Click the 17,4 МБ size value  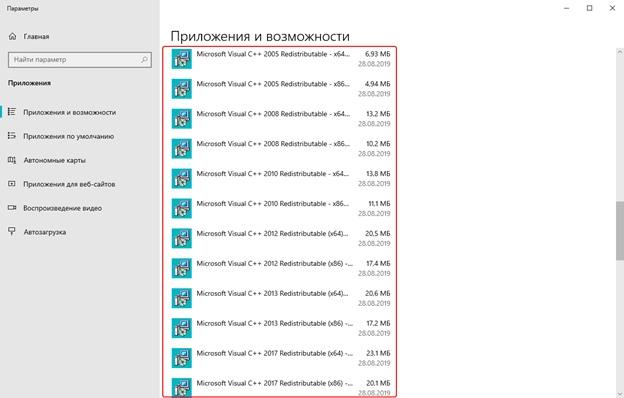click(378, 263)
